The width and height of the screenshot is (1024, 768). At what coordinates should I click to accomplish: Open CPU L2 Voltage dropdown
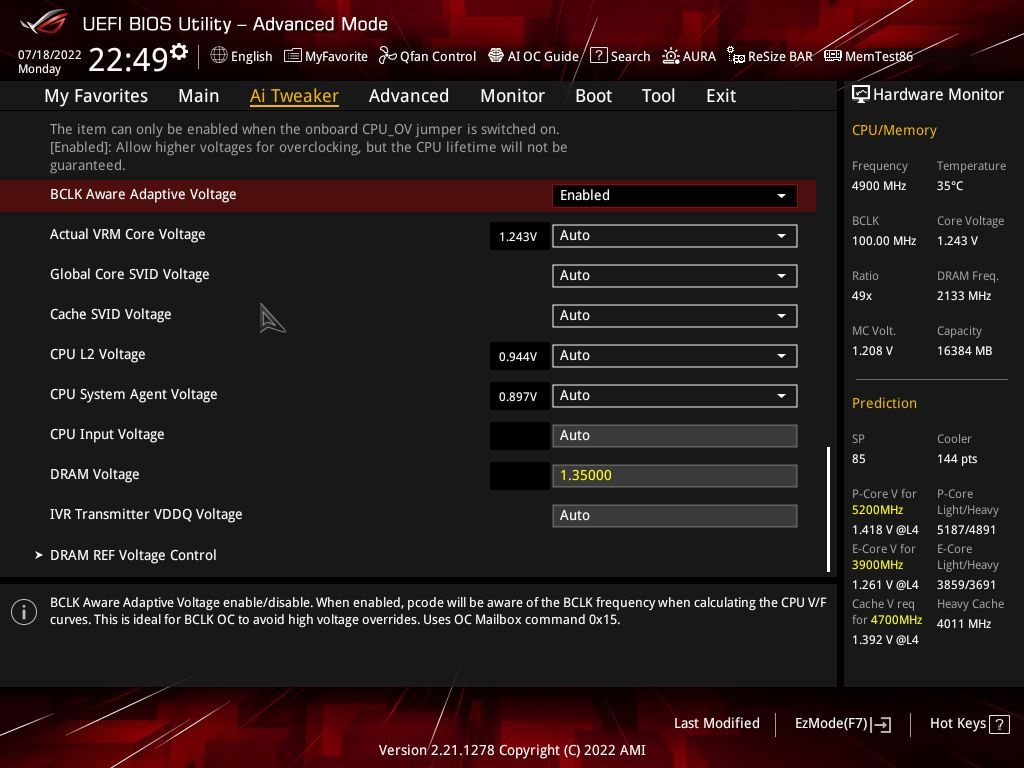point(674,355)
